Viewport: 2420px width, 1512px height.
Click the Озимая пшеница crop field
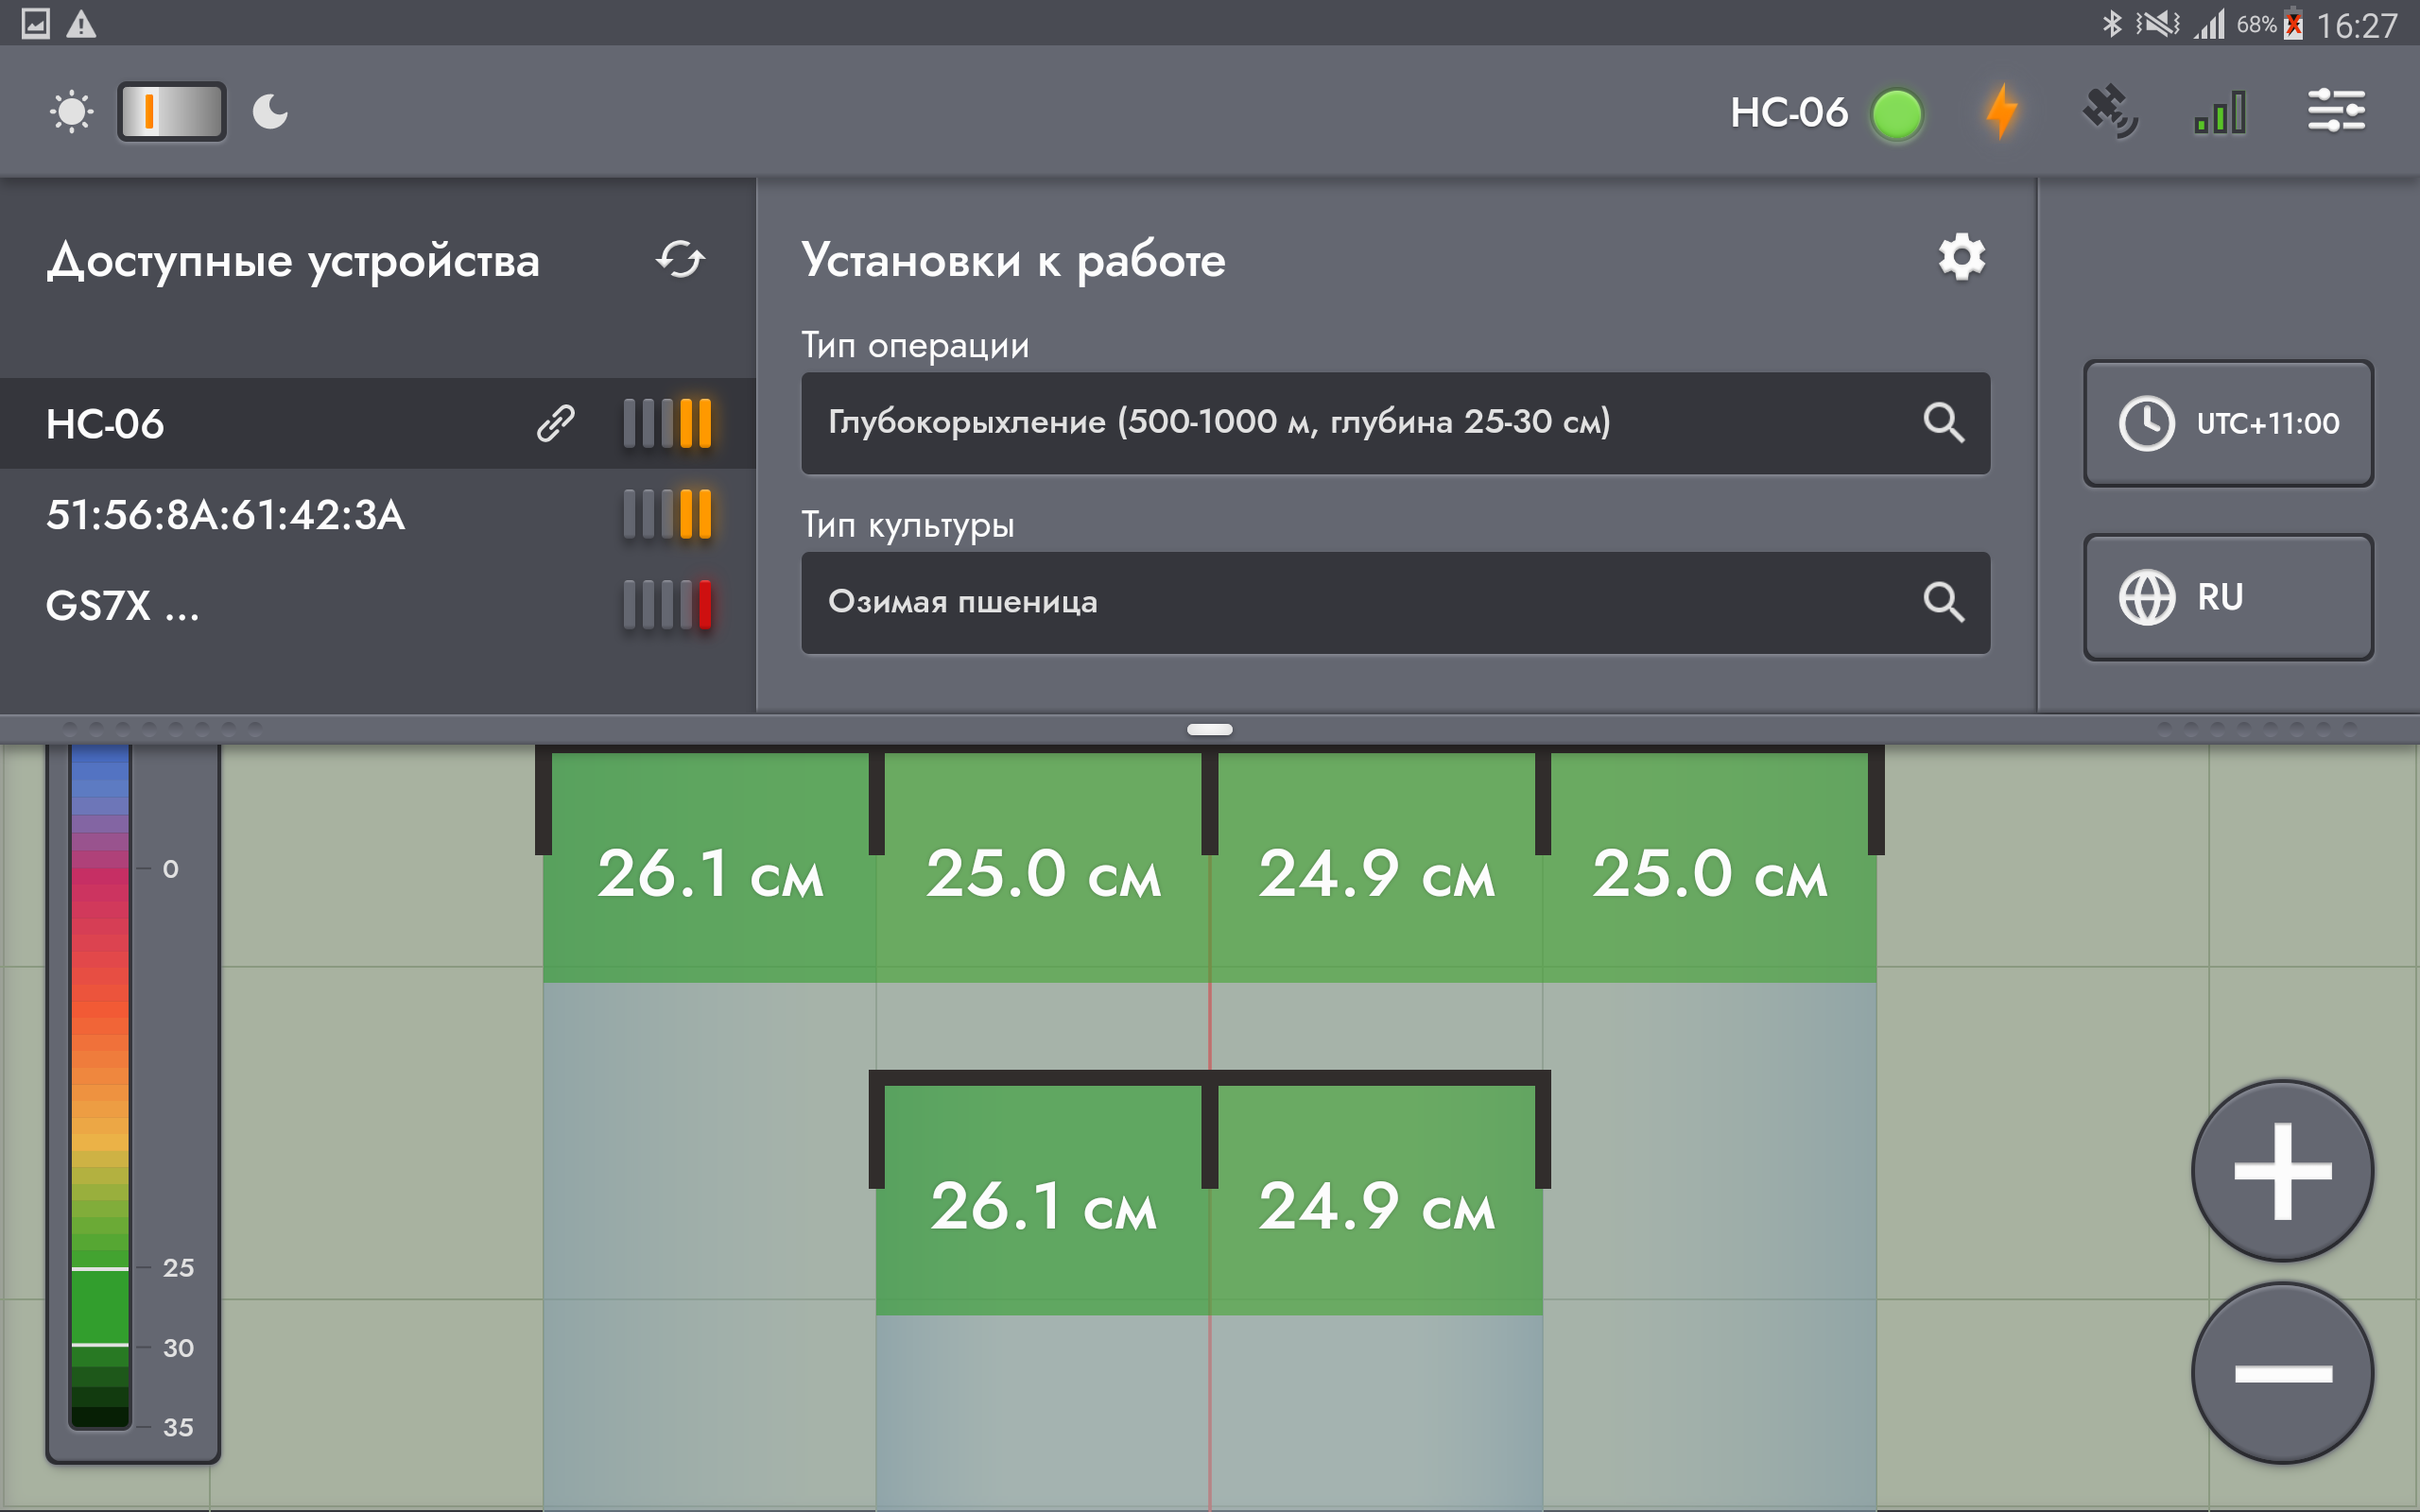coord(1395,603)
